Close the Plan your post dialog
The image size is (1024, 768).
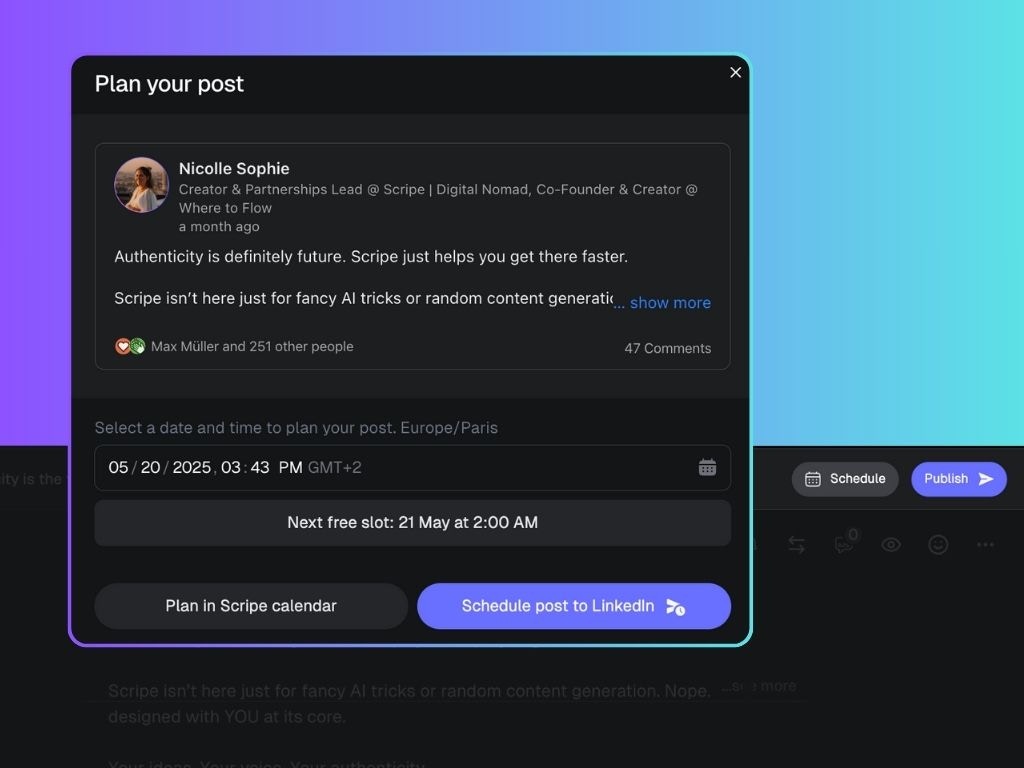point(735,72)
